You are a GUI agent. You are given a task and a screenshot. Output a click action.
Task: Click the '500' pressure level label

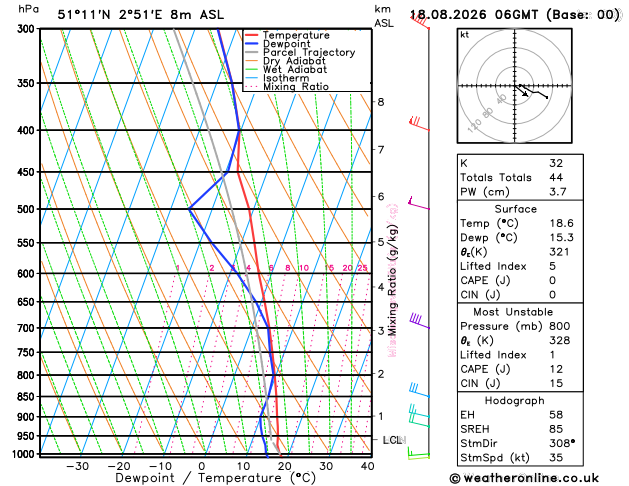28,209
